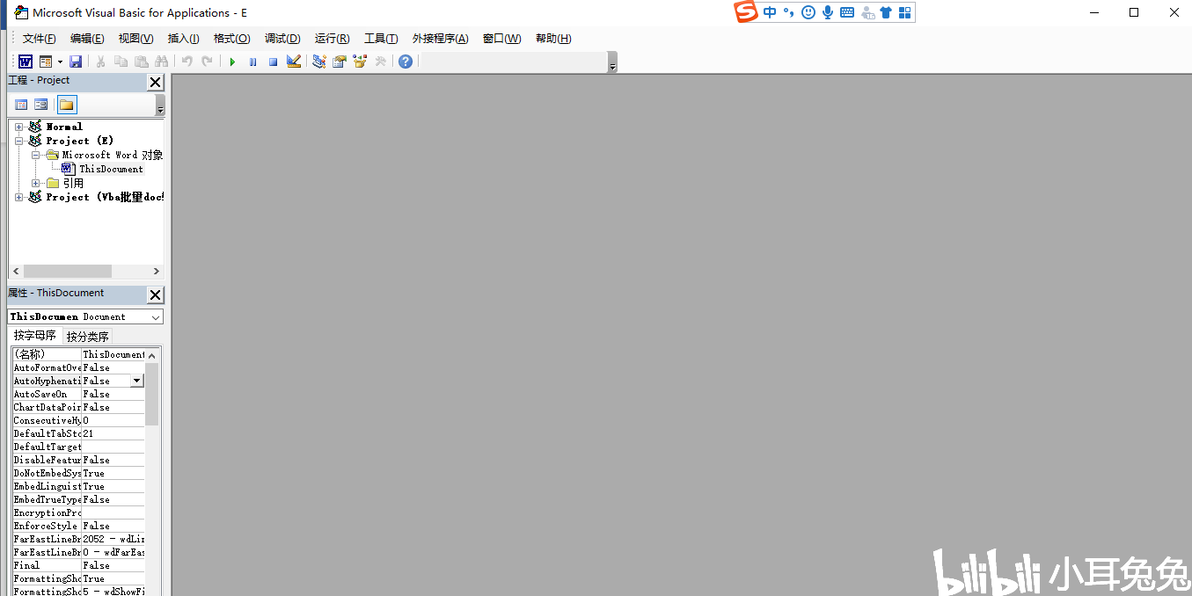Open the 工具(T) menu

point(381,39)
